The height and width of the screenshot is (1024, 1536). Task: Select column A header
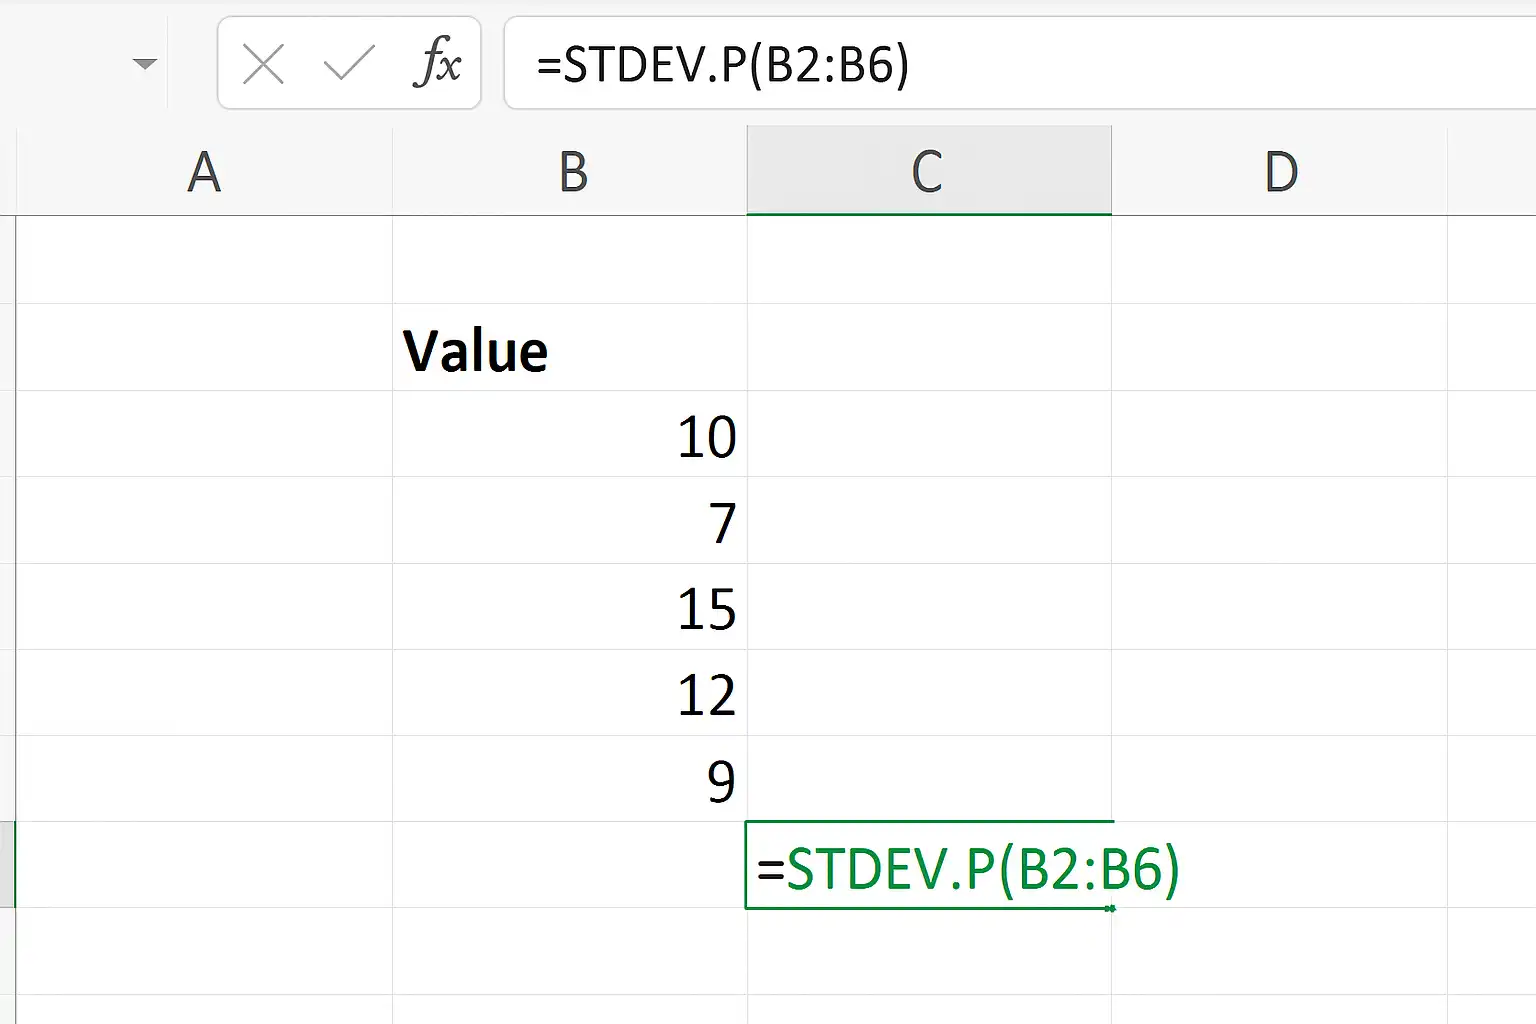click(204, 171)
